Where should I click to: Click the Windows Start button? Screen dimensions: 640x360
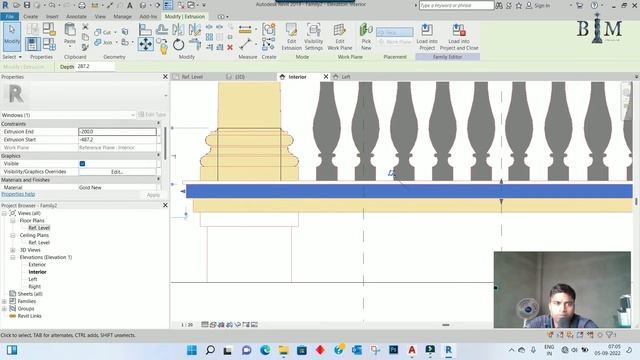(191, 350)
